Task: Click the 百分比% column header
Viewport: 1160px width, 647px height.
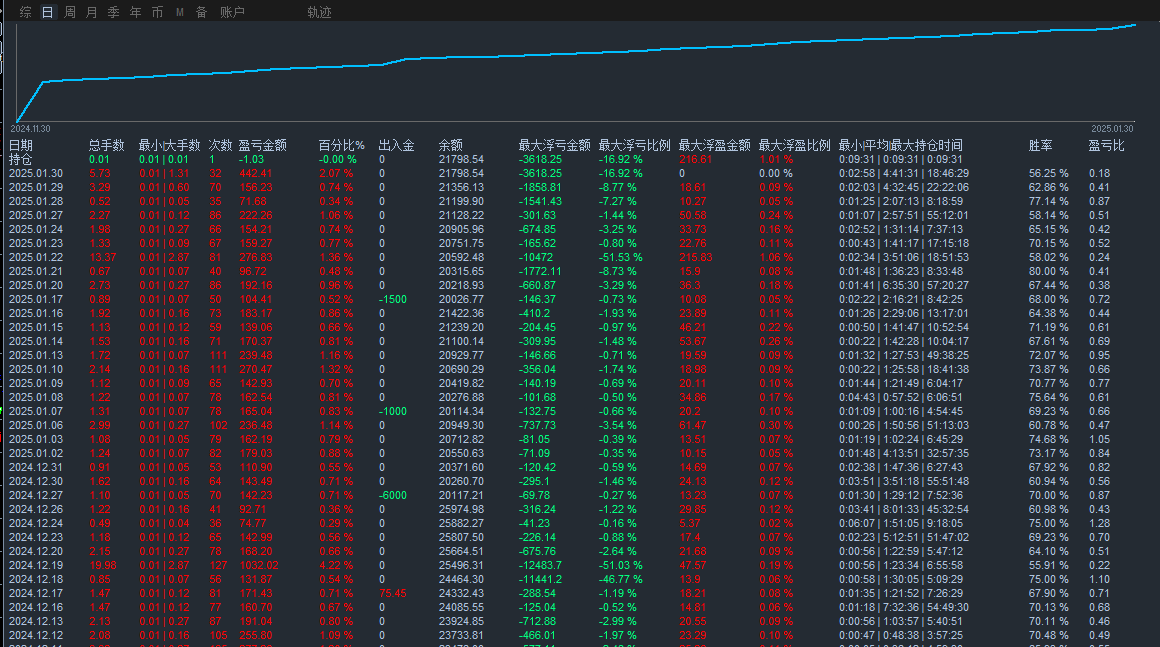Action: pyautogui.click(x=342, y=145)
